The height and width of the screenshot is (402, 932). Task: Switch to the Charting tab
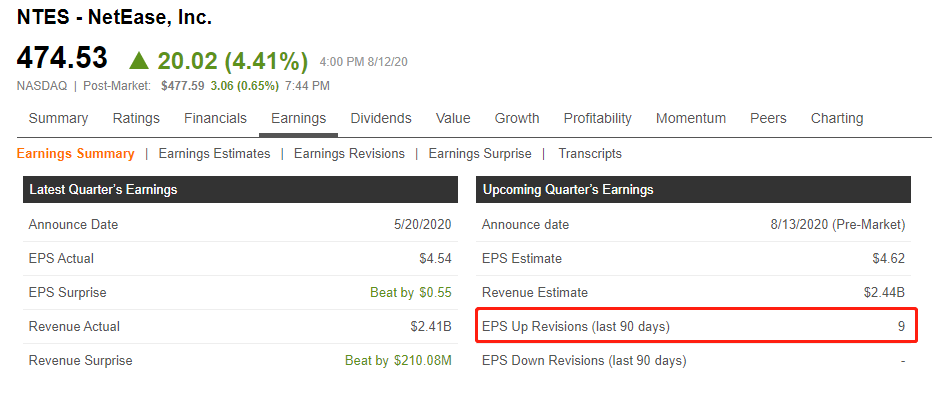837,118
